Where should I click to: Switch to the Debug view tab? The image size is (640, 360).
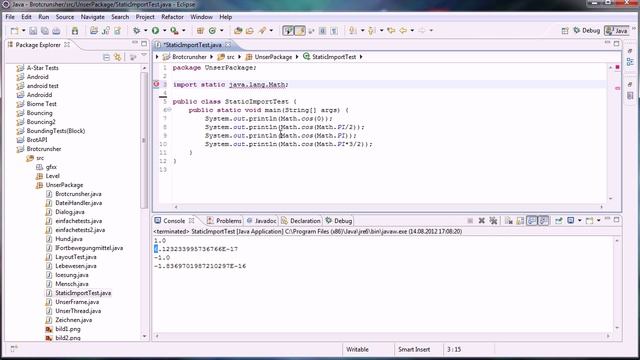(x=338, y=221)
